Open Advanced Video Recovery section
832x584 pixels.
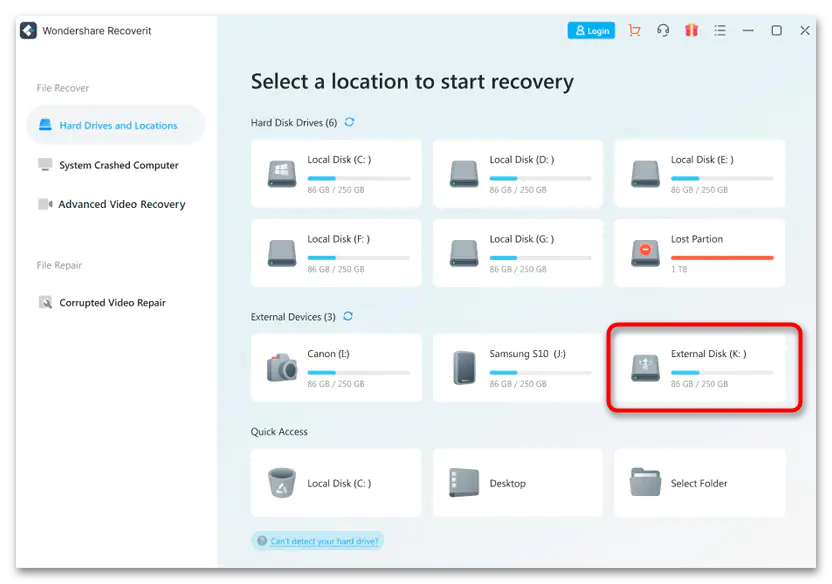click(120, 204)
